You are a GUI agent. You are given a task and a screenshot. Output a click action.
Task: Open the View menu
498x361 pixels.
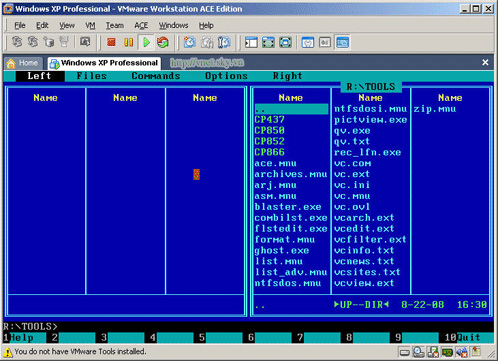pos(67,25)
